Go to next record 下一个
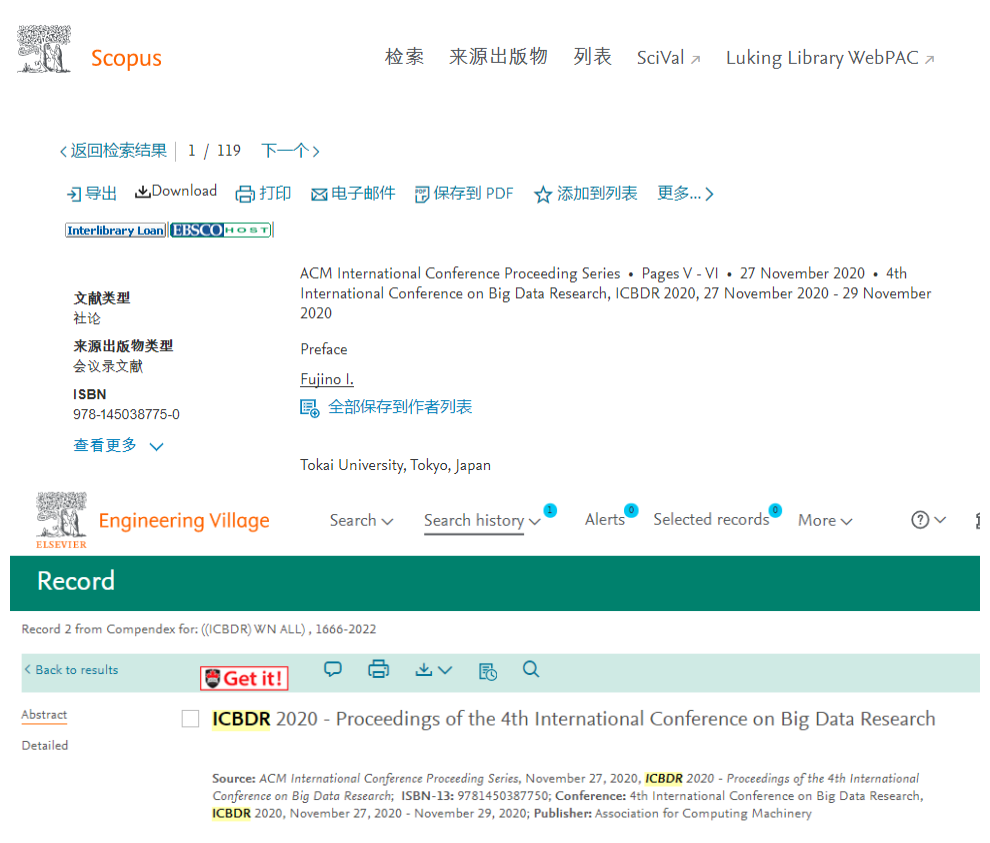 point(290,151)
